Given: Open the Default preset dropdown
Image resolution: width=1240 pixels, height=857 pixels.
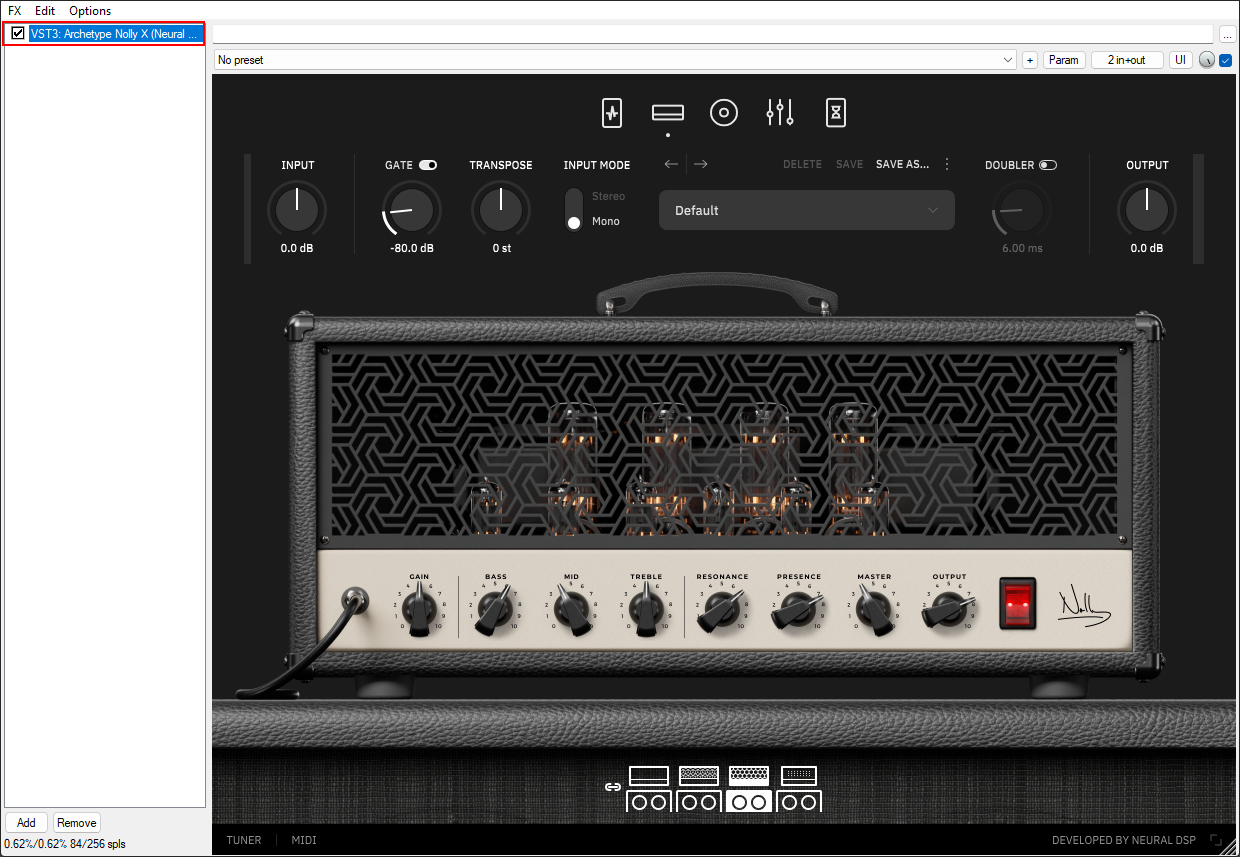Looking at the screenshot, I should 806,210.
